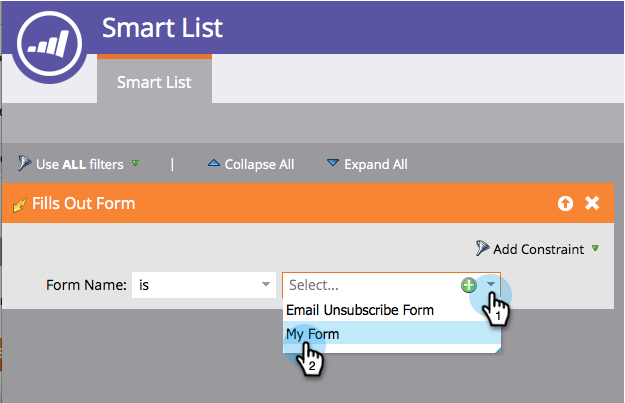Viewport: 625px width, 403px height.
Task: Open the Add Constraint dropdown
Action: [x=596, y=249]
